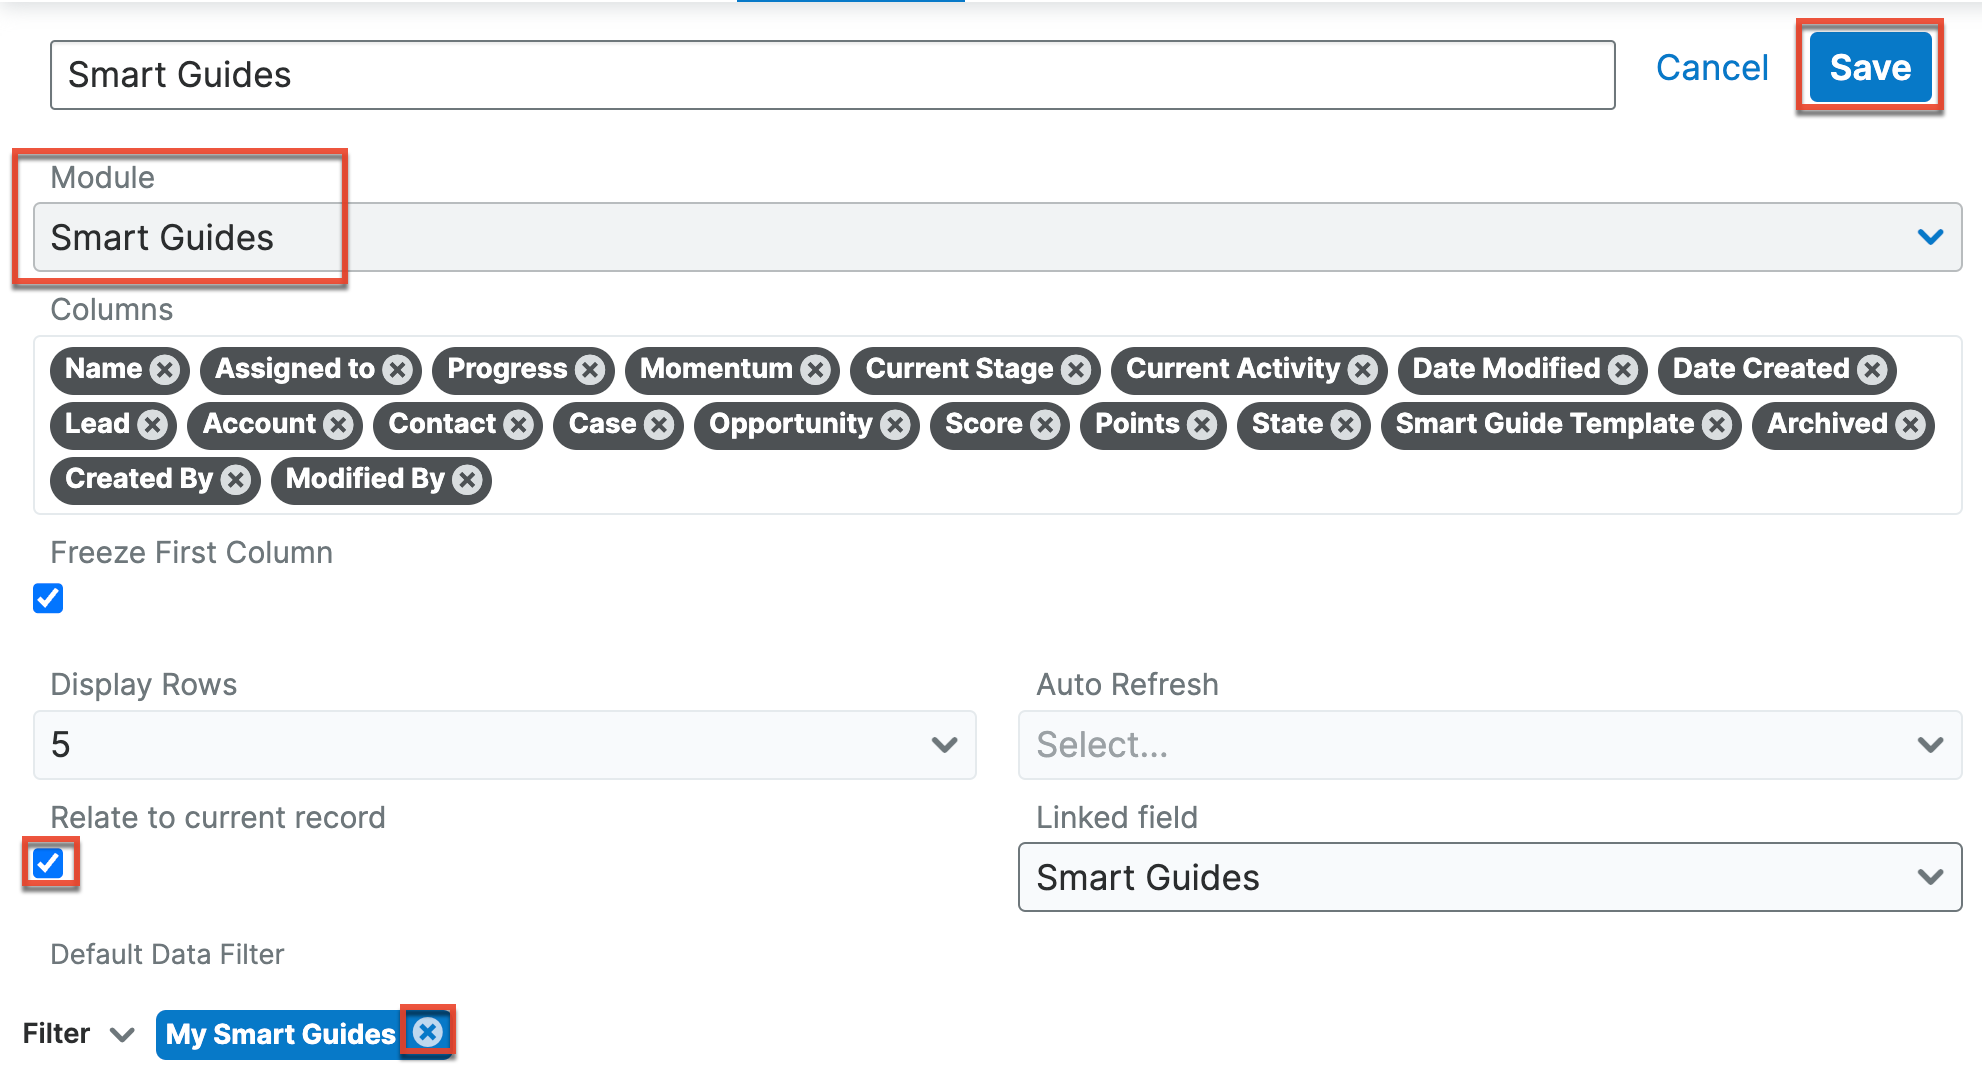
Task: Uncheck the Freeze First Column checkbox
Action: pos(48,598)
